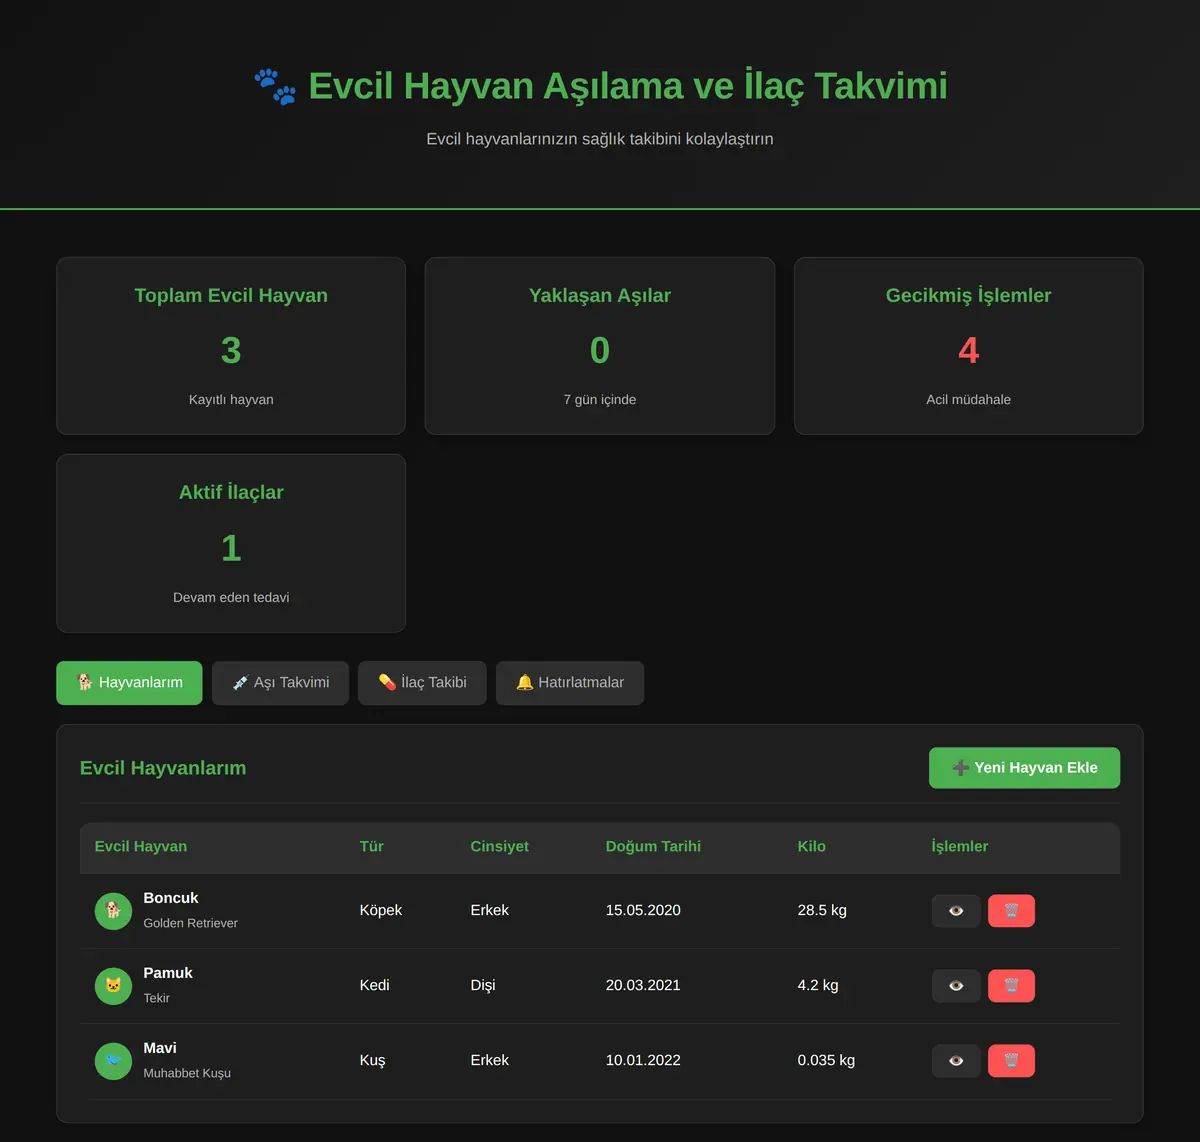Click the Muhabbet Kuşu breed text
The width and height of the screenshot is (1200, 1142).
[x=187, y=1073]
